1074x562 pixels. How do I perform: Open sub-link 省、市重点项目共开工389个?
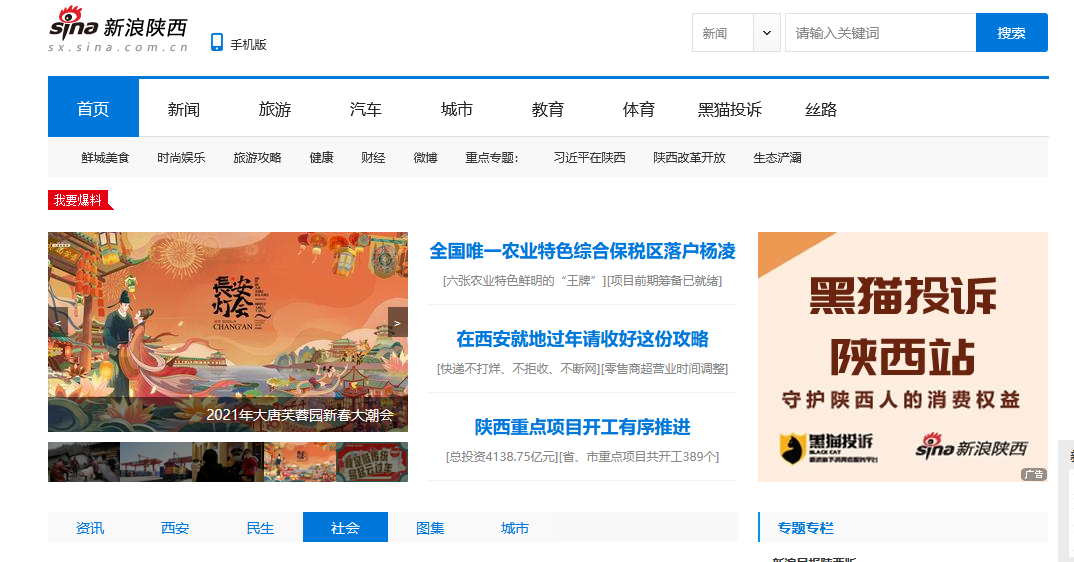point(639,456)
